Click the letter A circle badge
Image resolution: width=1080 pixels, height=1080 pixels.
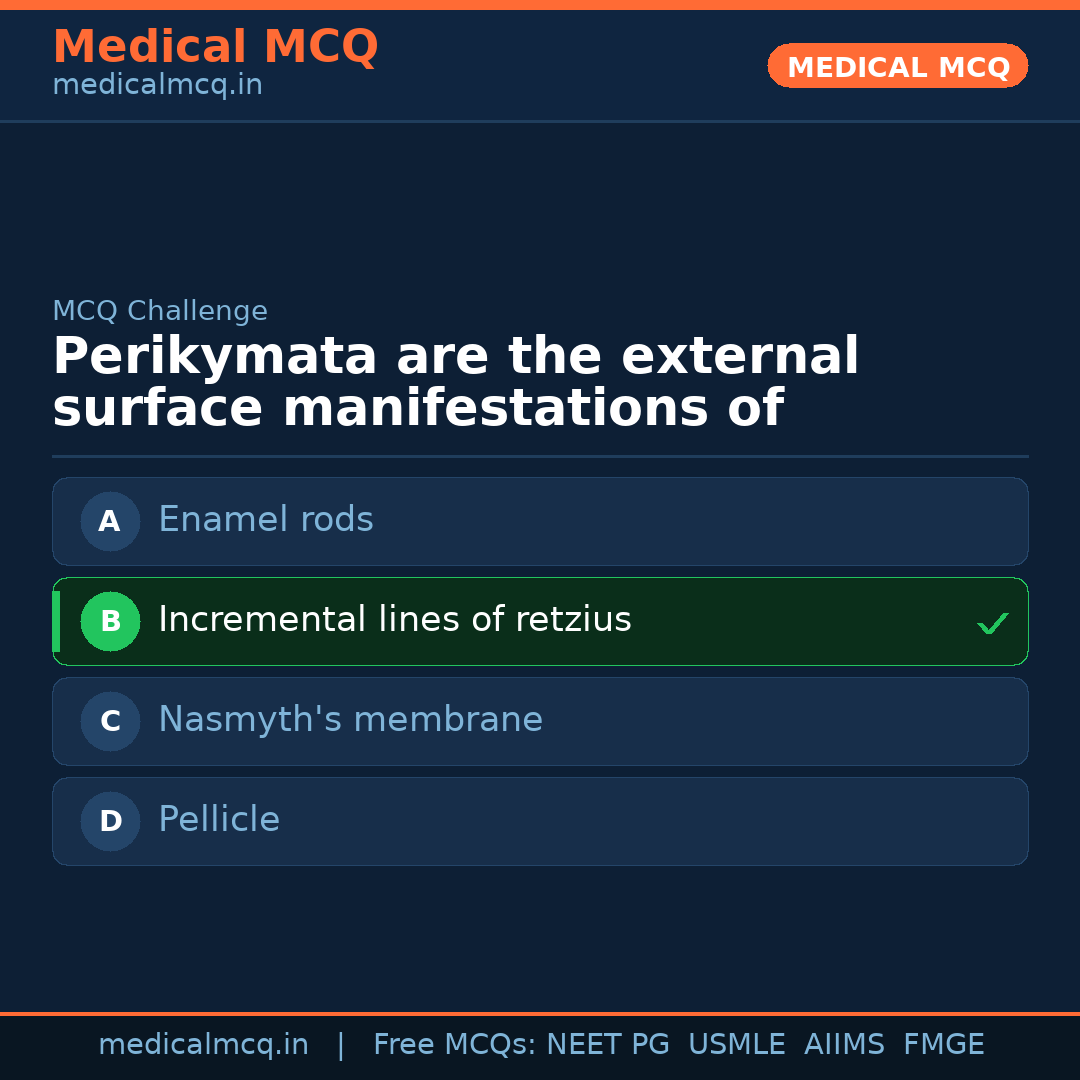click(x=110, y=521)
